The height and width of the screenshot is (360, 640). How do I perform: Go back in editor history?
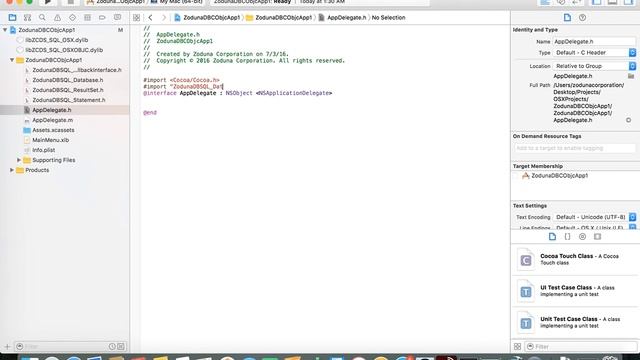click(150, 18)
